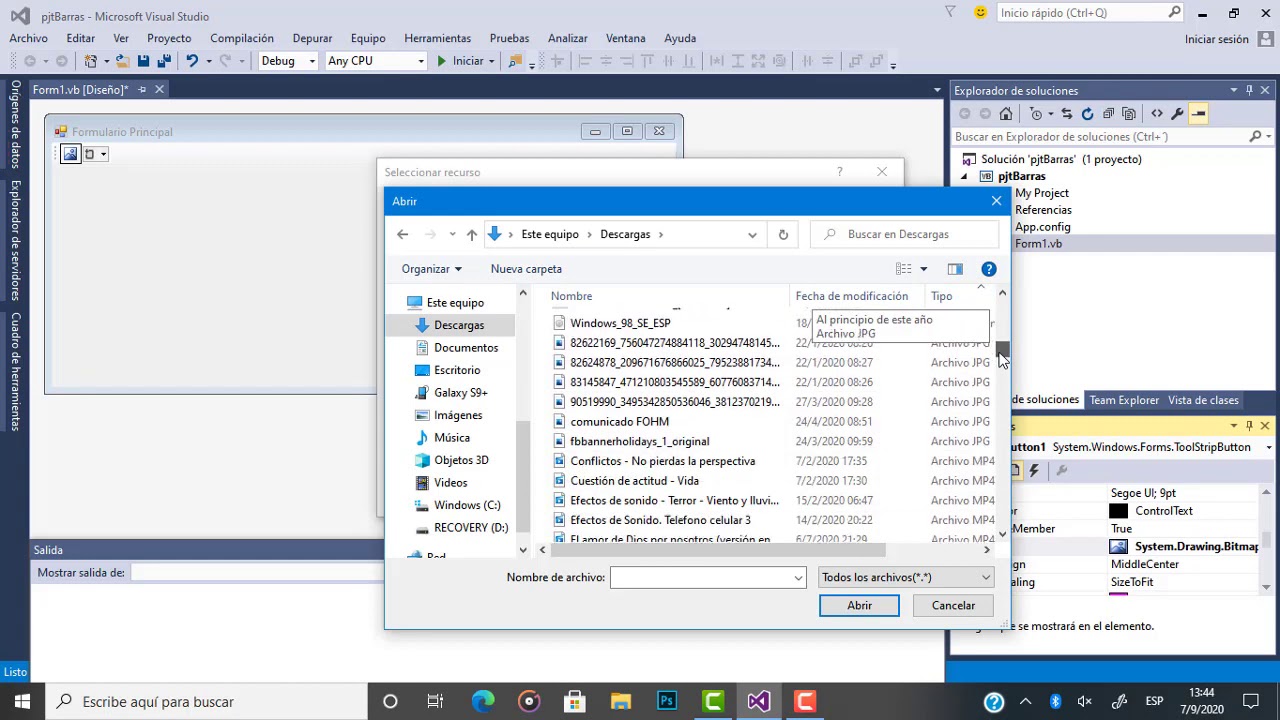Click the Save icon in Visual Studio toolbar

point(143,61)
